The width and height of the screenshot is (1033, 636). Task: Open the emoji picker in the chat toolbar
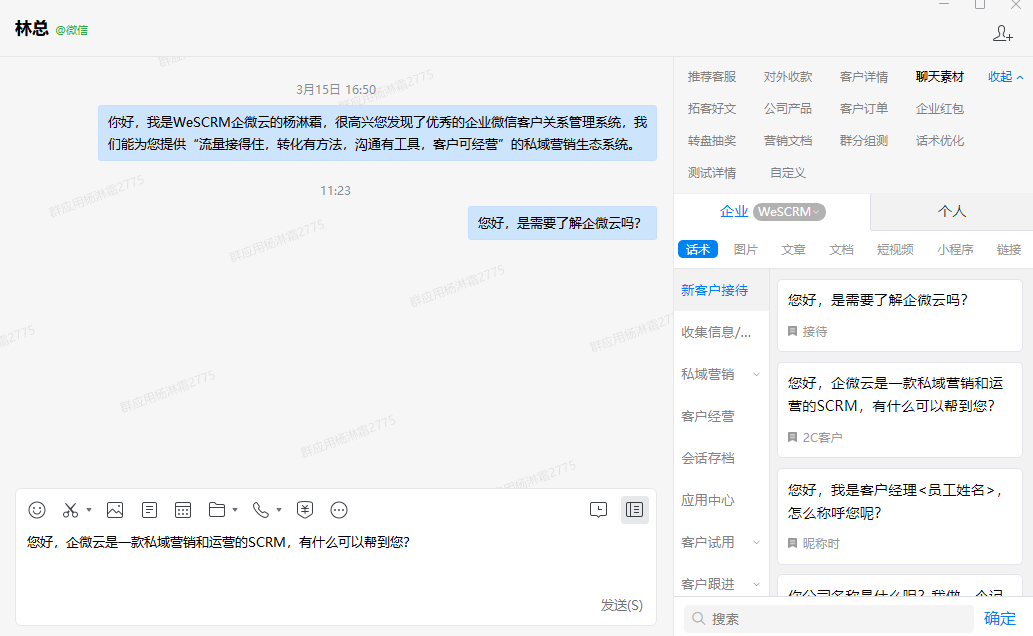click(x=37, y=509)
